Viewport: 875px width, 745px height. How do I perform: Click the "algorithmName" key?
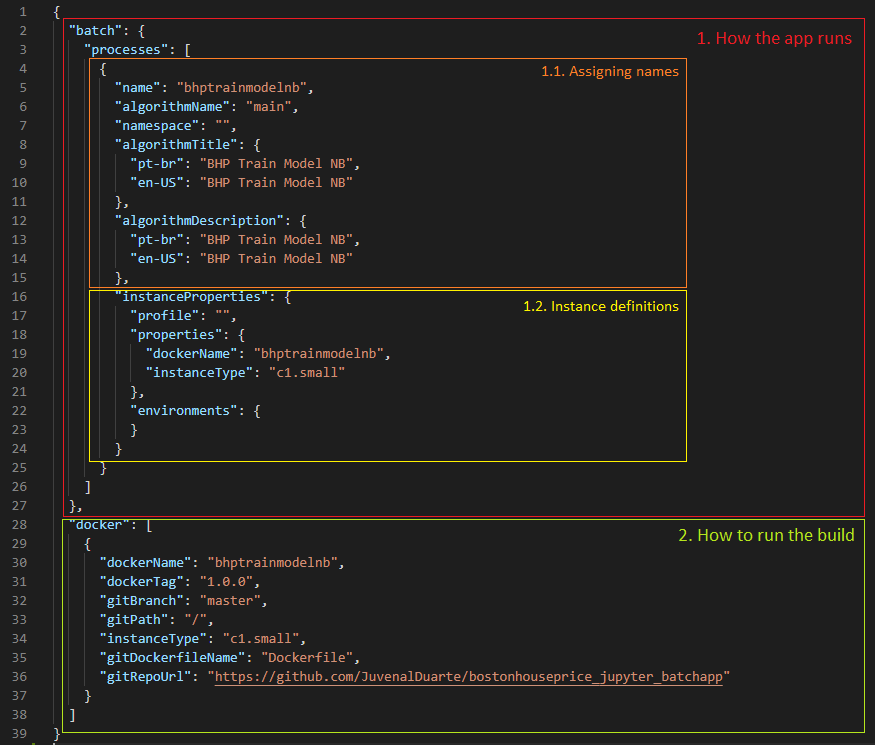point(172,107)
